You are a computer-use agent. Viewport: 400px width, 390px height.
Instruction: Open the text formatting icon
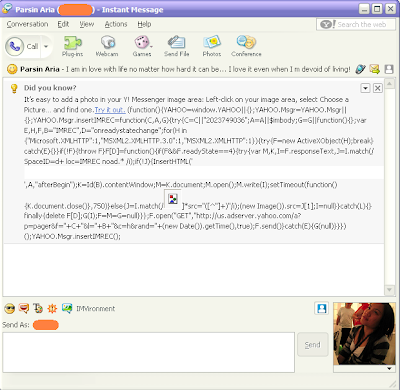pyautogui.click(x=38, y=309)
